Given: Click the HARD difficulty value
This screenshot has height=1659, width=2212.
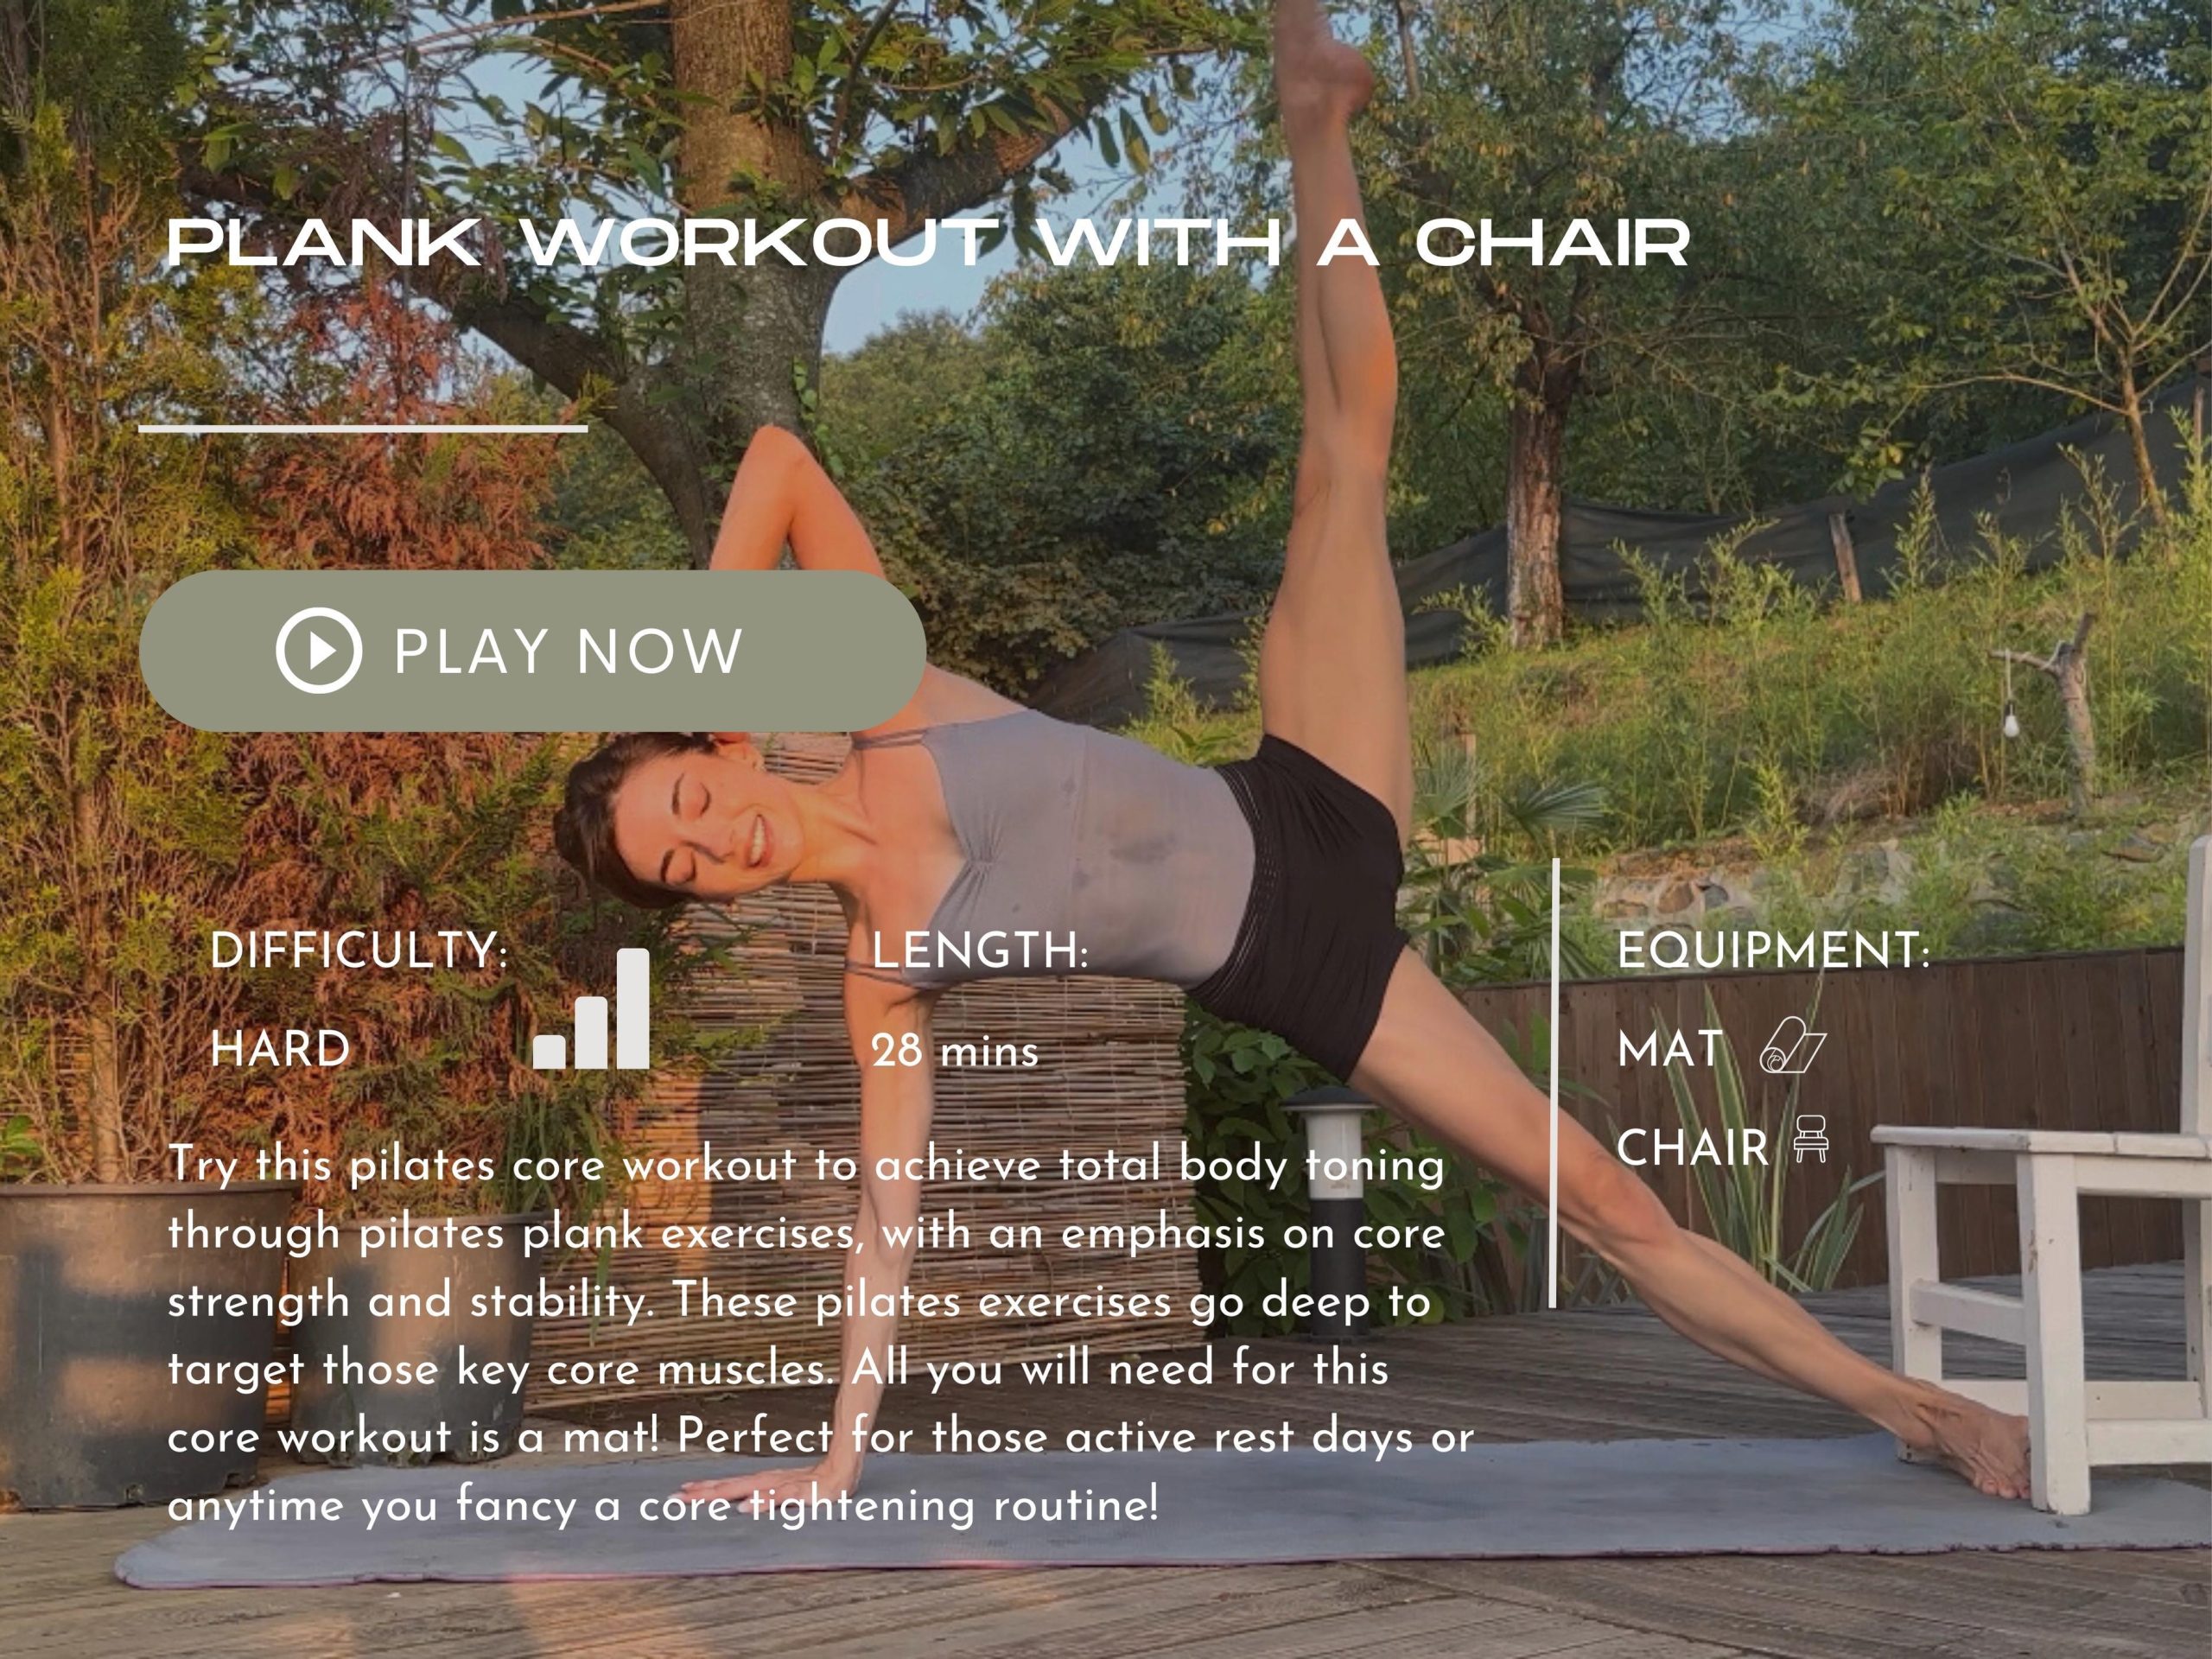Looking at the screenshot, I should click(280, 1049).
